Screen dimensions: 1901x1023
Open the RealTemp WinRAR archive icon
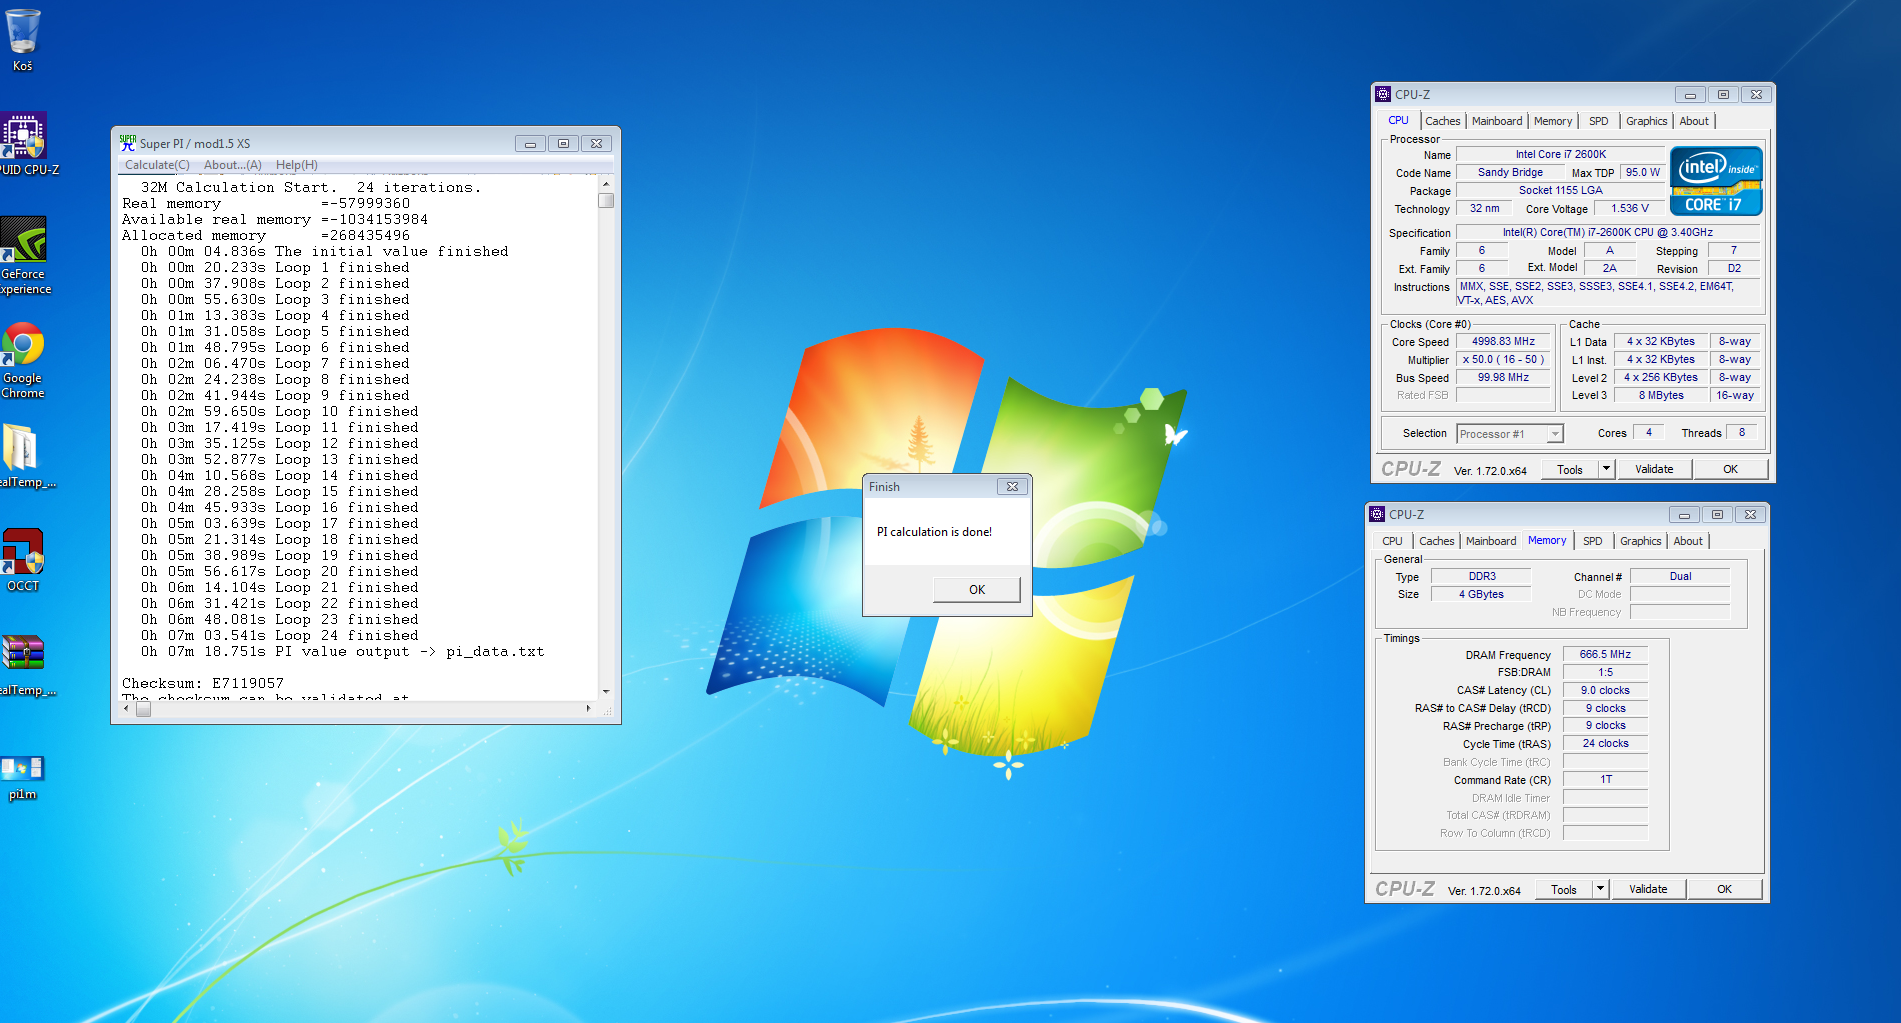tap(23, 664)
